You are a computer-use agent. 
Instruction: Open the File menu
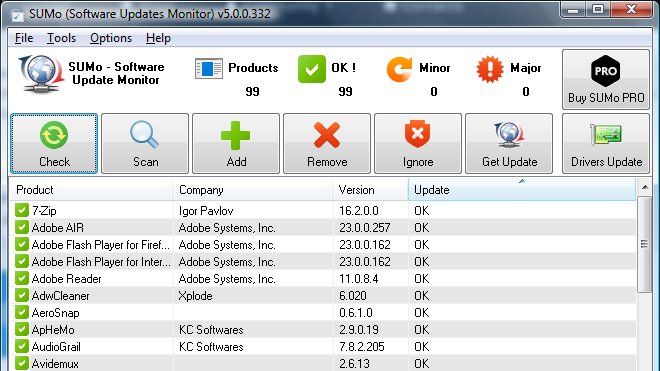24,38
